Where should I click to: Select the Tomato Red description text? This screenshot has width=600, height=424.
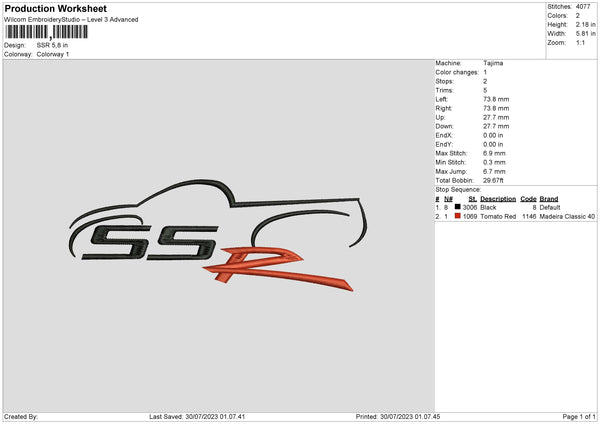point(498,217)
